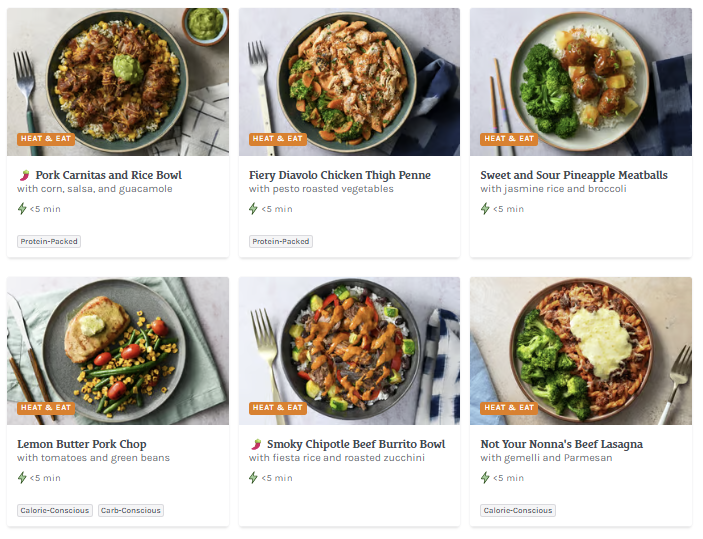
Task: Click lightning icon under Fiery Diavolo Chicken Penne
Action: (254, 209)
